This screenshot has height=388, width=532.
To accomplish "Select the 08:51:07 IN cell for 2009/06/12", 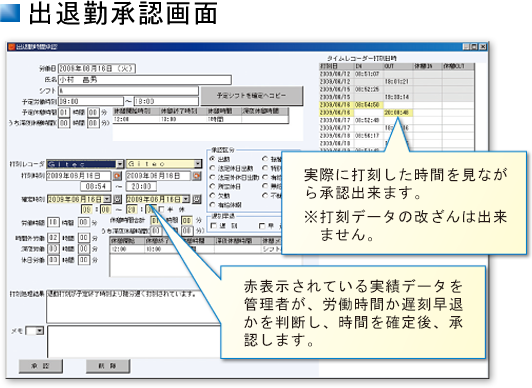I will 369,74.
